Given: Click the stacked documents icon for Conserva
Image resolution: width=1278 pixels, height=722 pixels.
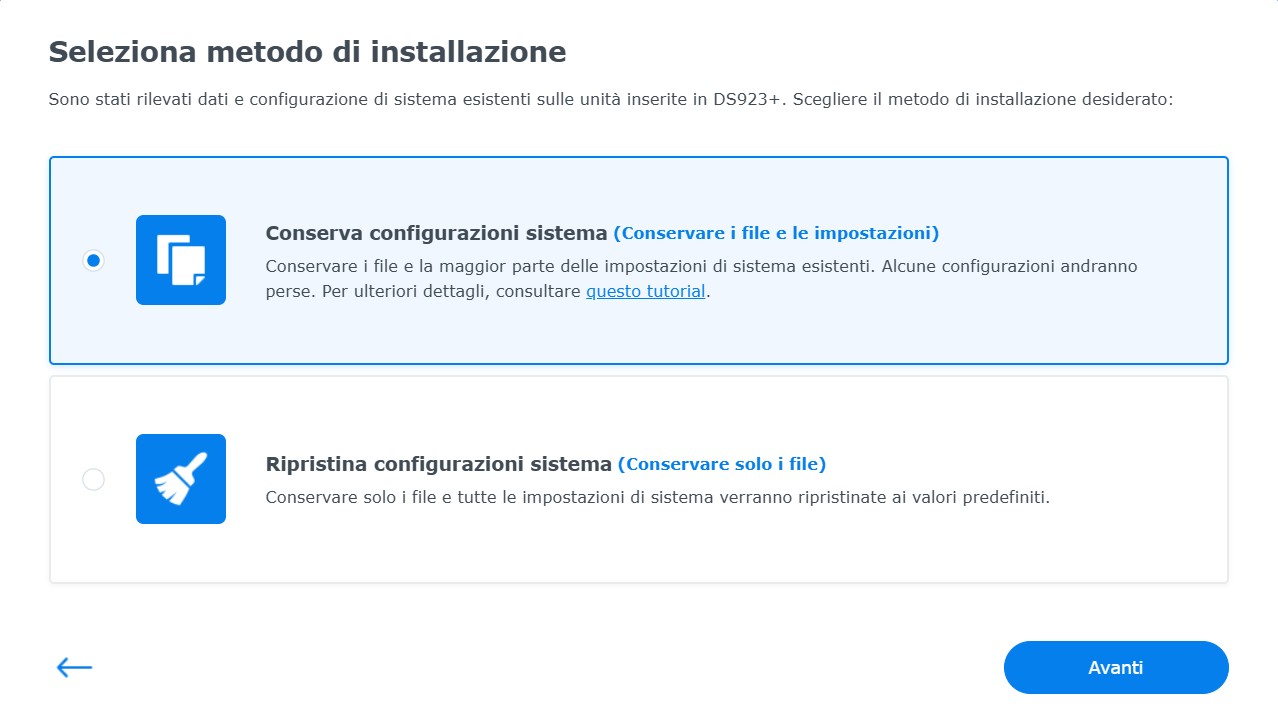Looking at the screenshot, I should coord(181,260).
